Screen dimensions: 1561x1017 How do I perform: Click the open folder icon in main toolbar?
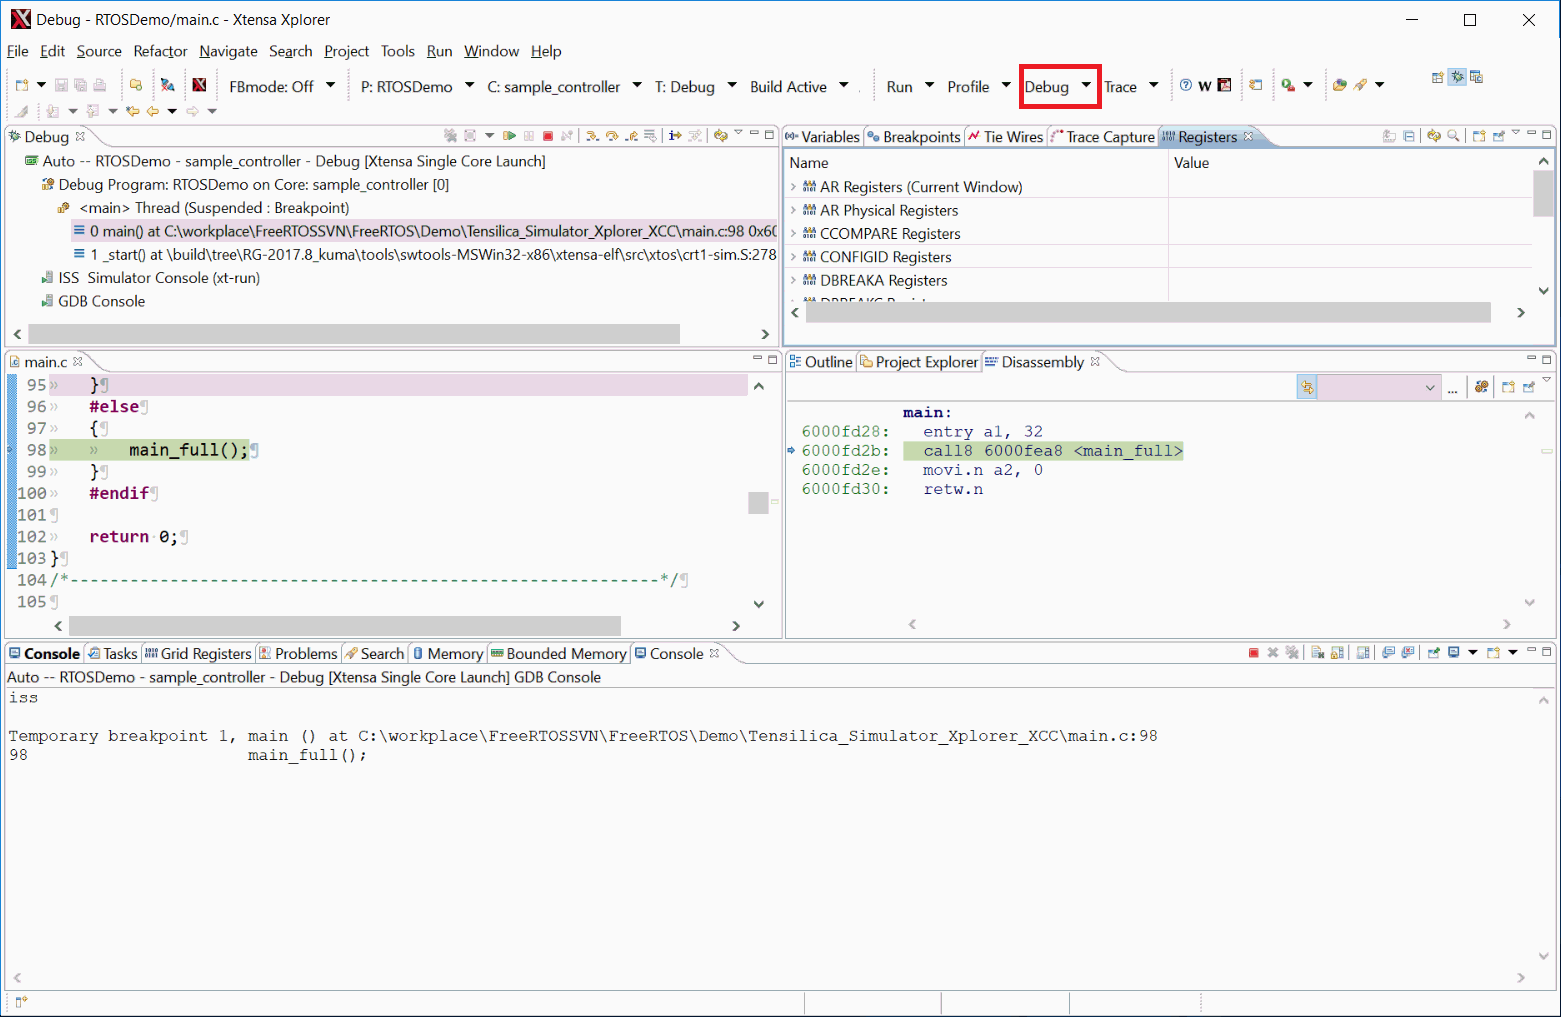[136, 85]
